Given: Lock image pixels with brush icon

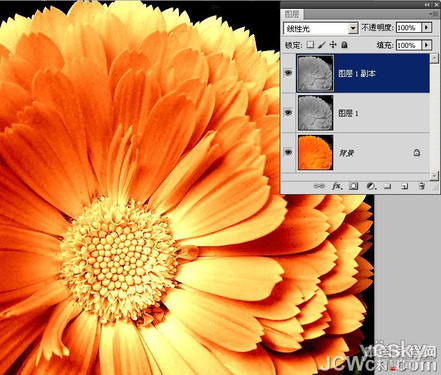Looking at the screenshot, I should click(x=322, y=45).
